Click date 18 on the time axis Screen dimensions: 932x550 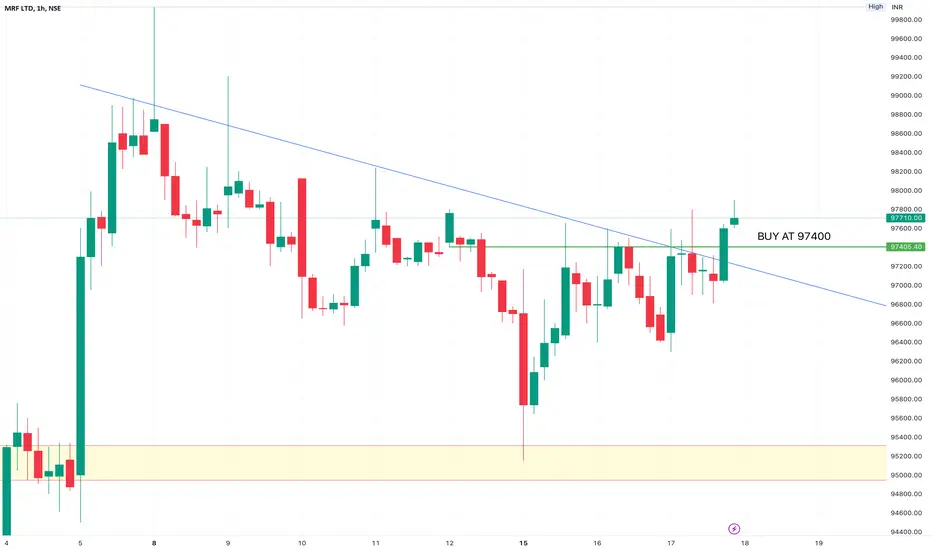[x=745, y=543]
